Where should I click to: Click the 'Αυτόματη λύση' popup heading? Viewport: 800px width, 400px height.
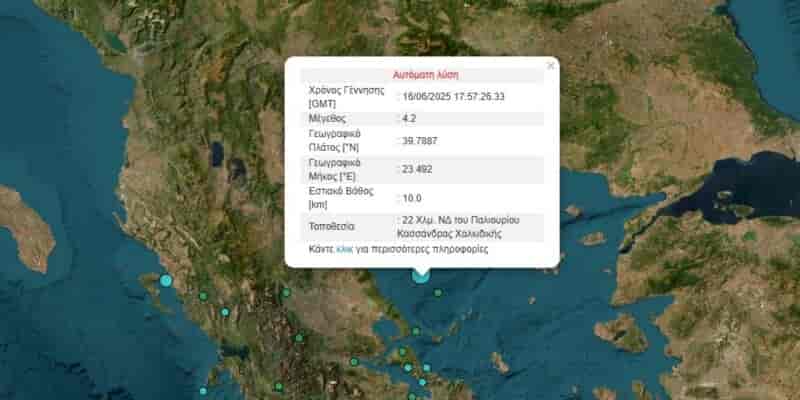pyautogui.click(x=421, y=74)
